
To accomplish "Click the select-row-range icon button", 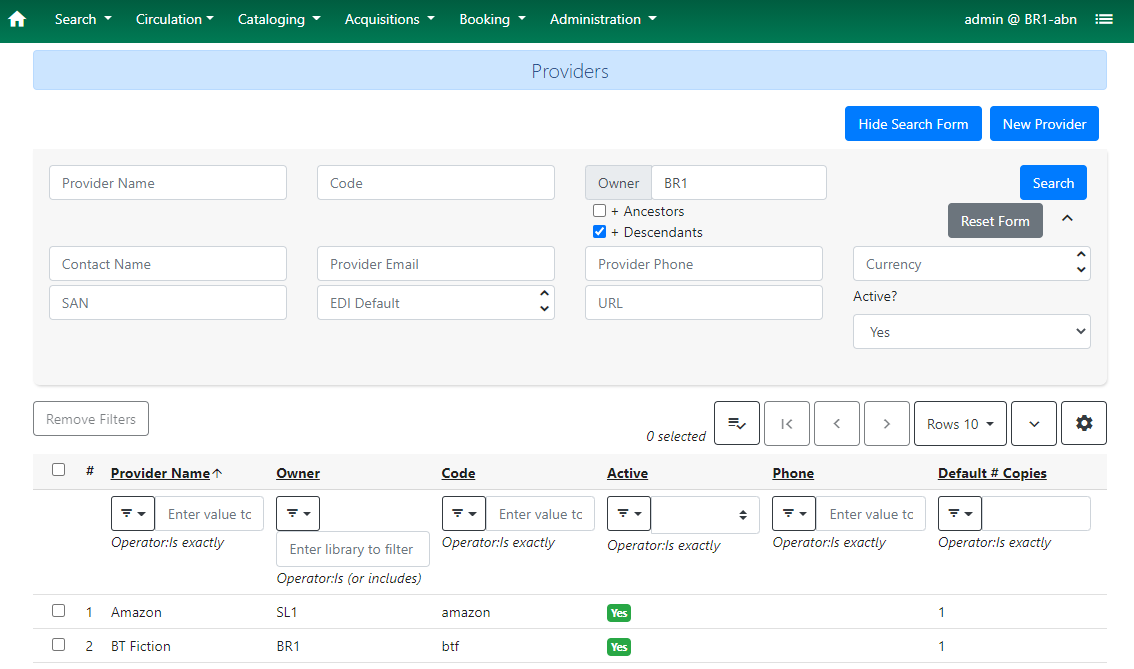I will [736, 424].
